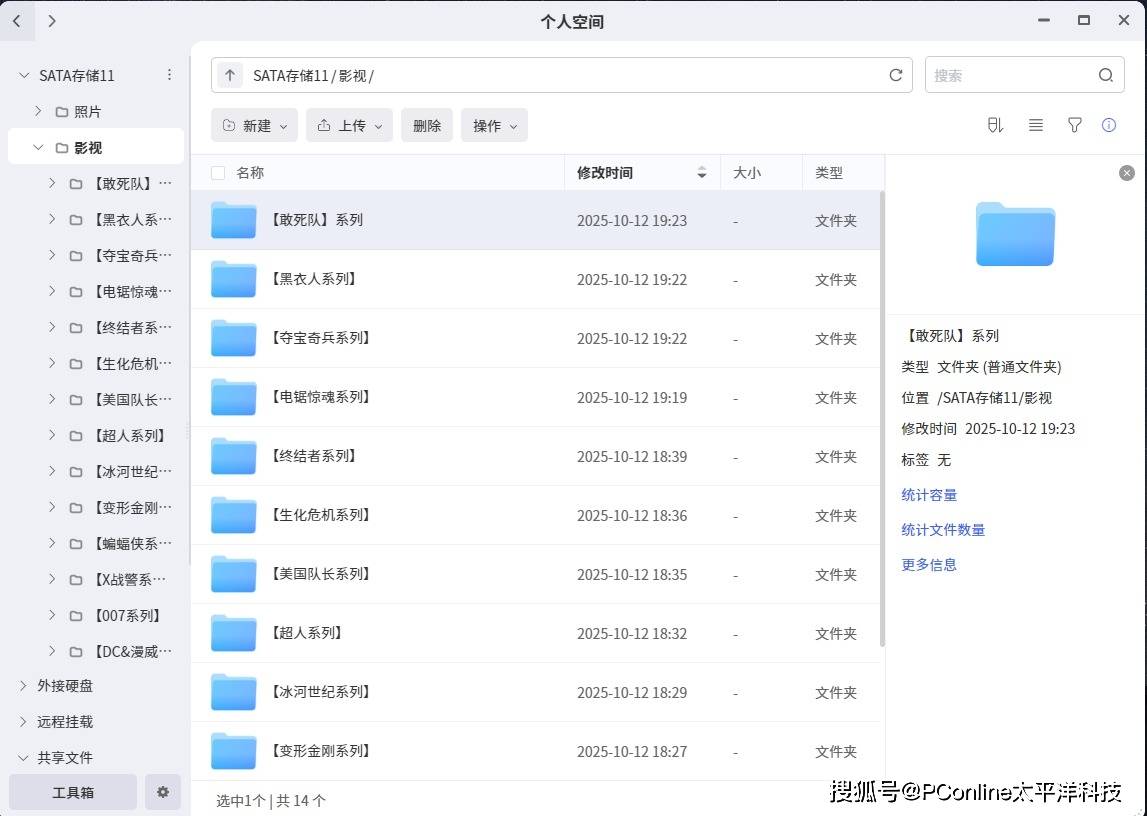
Task: Click the 统计容量 link
Action: pos(929,495)
